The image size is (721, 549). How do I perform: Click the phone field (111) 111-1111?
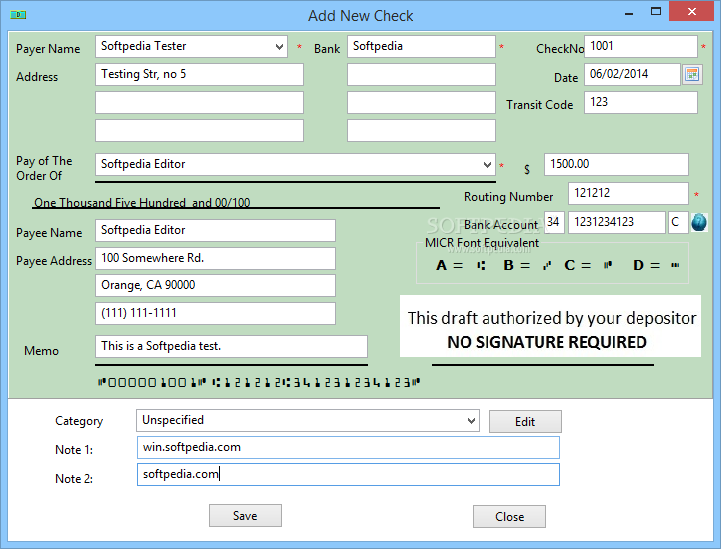point(215,314)
